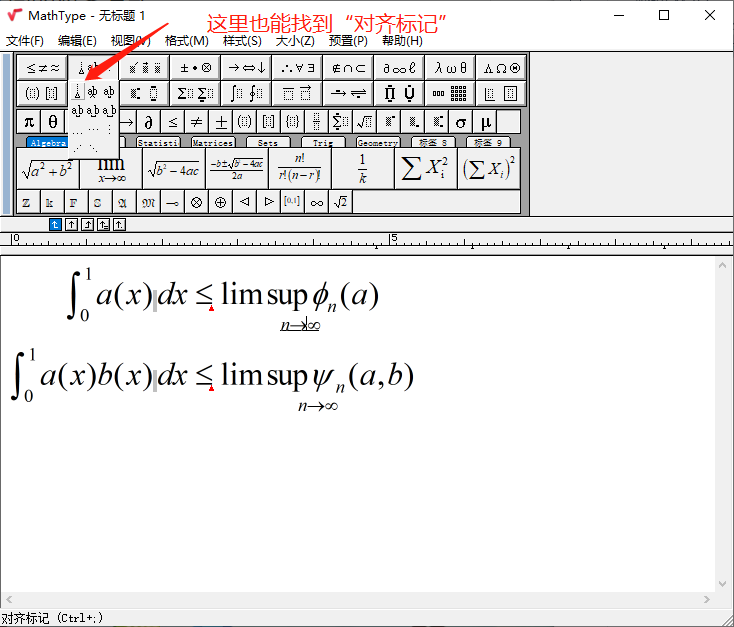Insert the quadratic formula expression
This screenshot has width=734, height=627.
237,169
